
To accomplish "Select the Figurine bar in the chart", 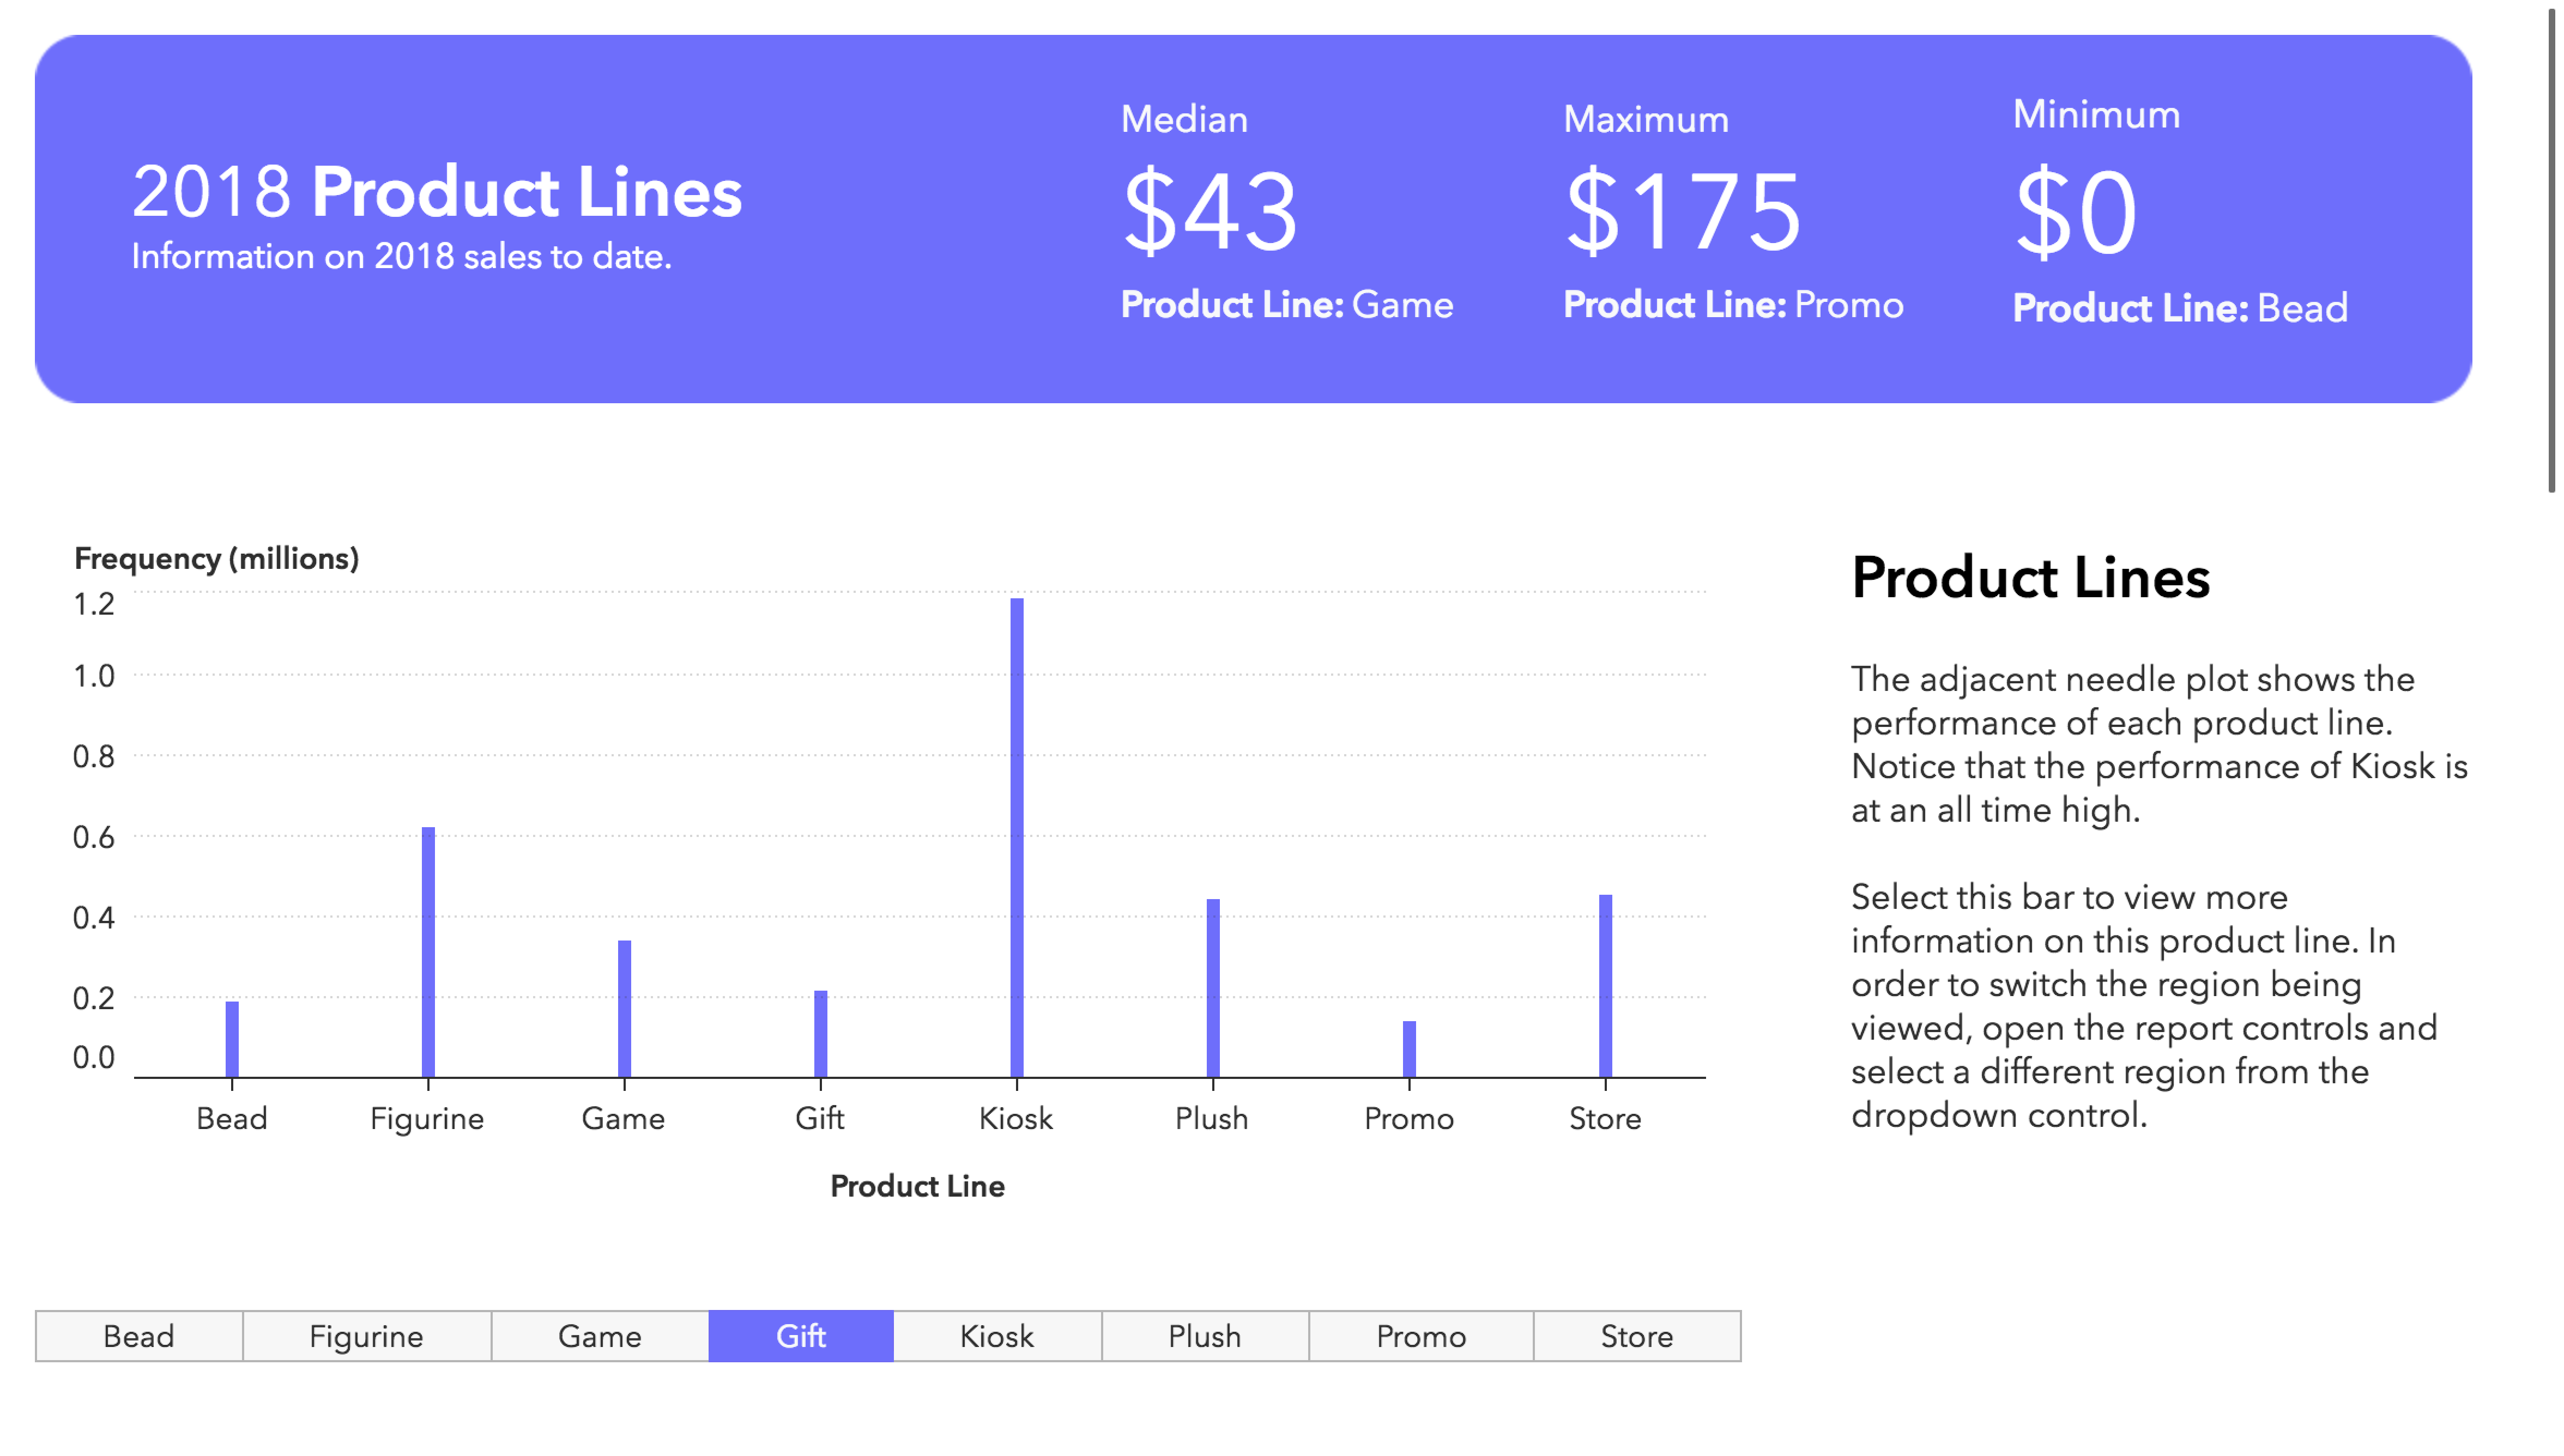I will pyautogui.click(x=428, y=950).
